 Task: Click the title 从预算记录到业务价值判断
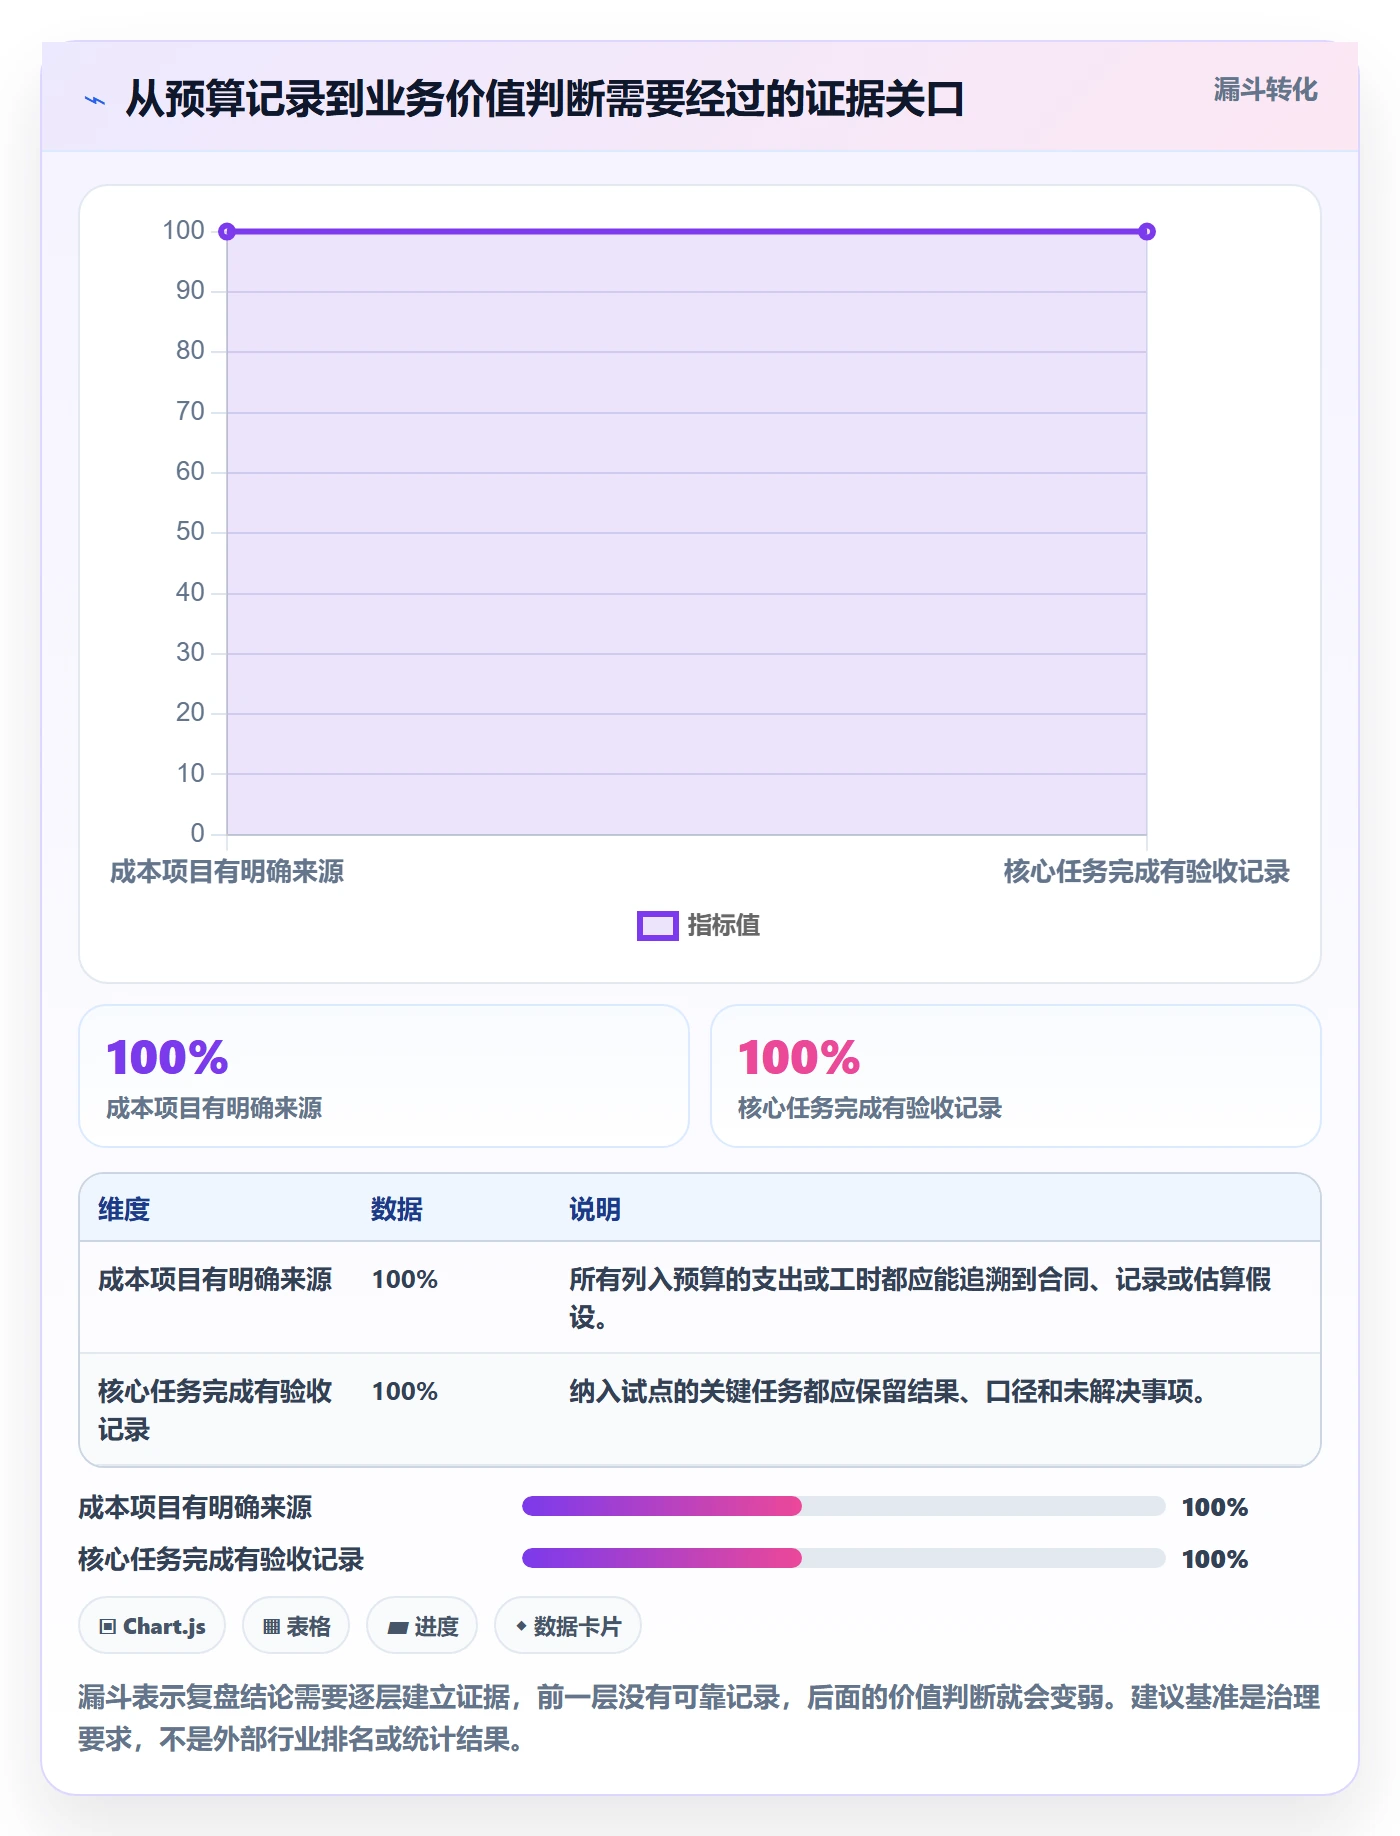pos(544,99)
